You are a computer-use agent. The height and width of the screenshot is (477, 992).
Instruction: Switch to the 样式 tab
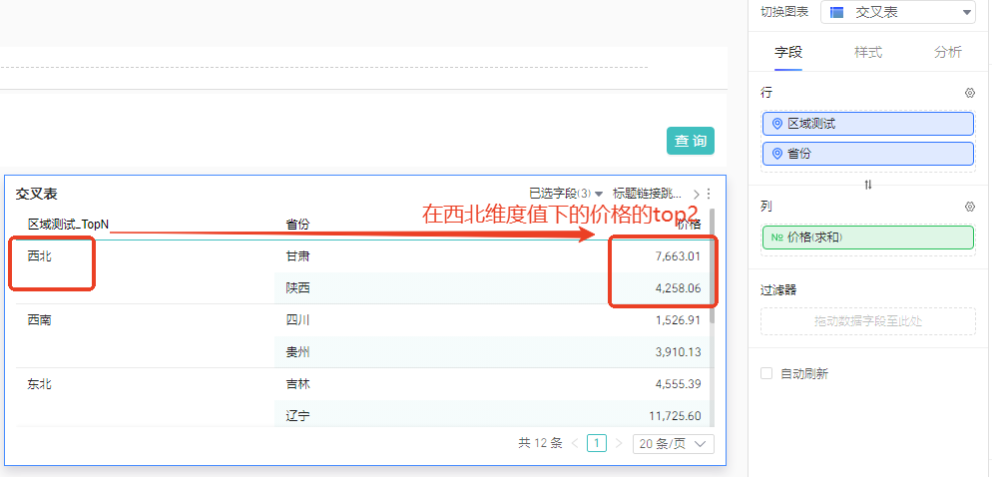868,52
